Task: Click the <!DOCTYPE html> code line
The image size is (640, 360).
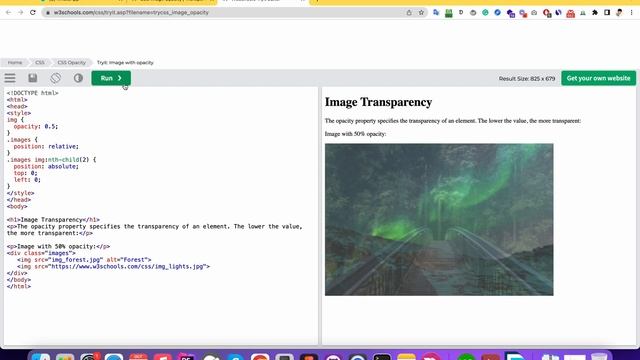Action: coord(33,93)
